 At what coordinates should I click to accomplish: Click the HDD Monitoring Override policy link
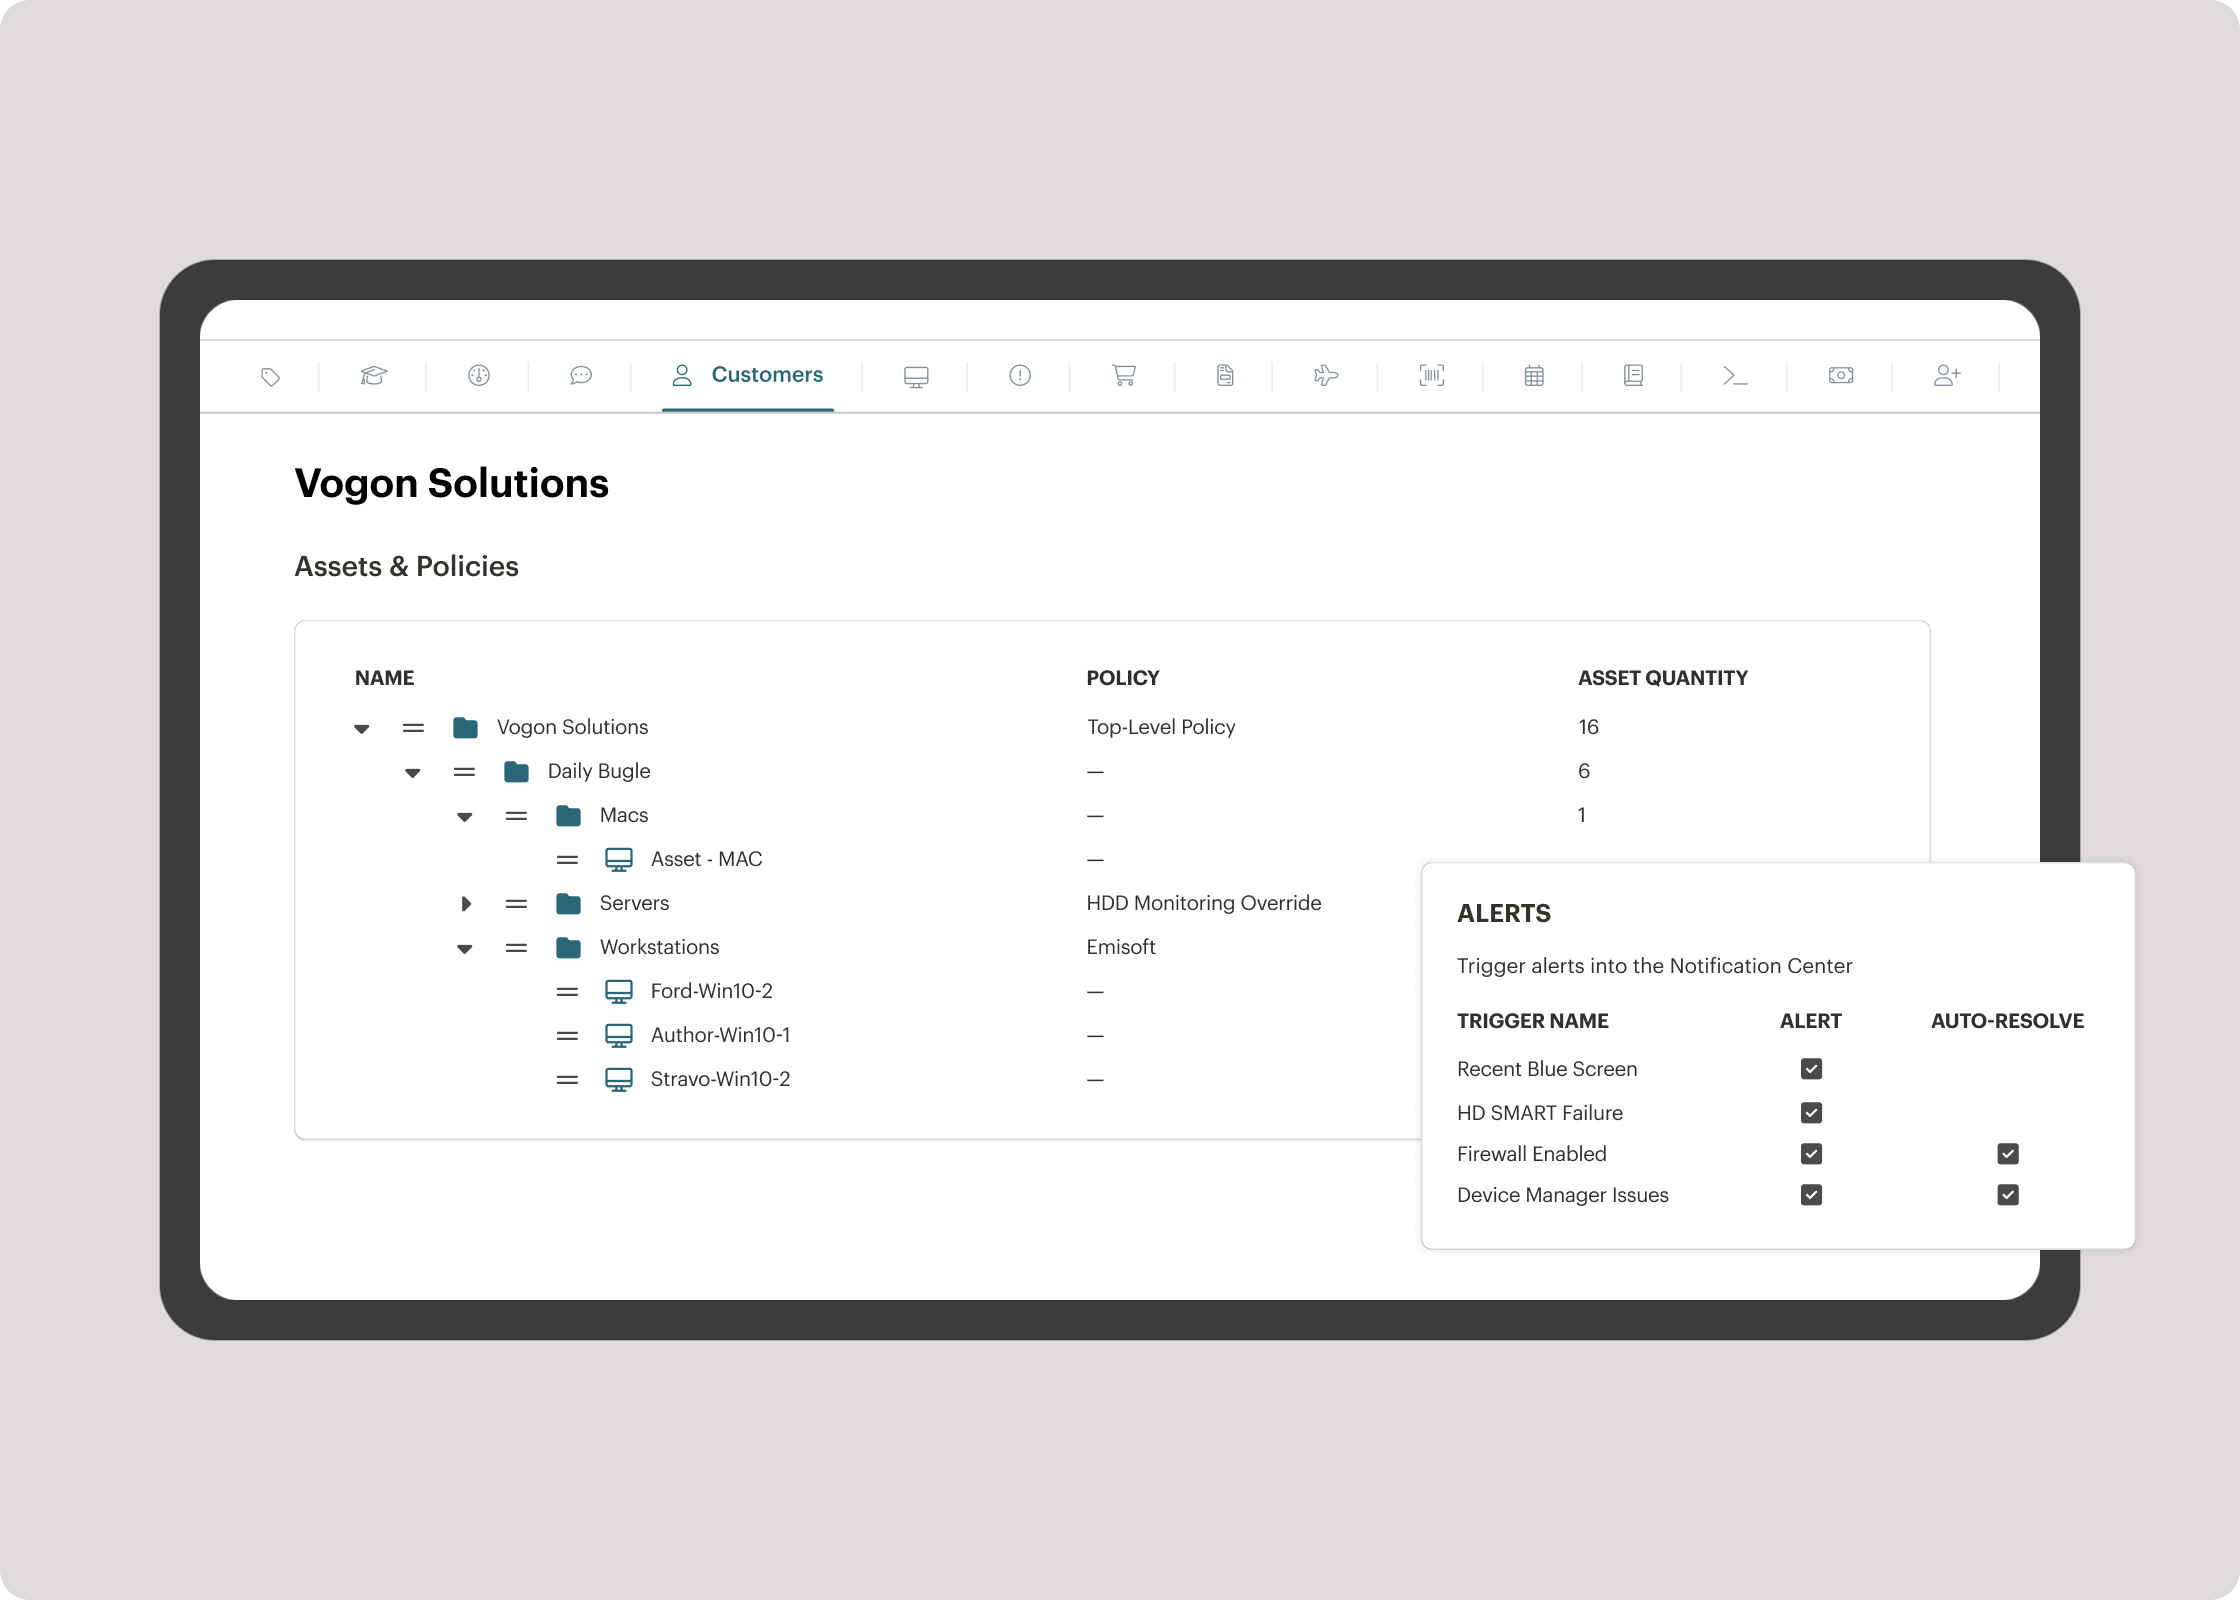(x=1203, y=903)
